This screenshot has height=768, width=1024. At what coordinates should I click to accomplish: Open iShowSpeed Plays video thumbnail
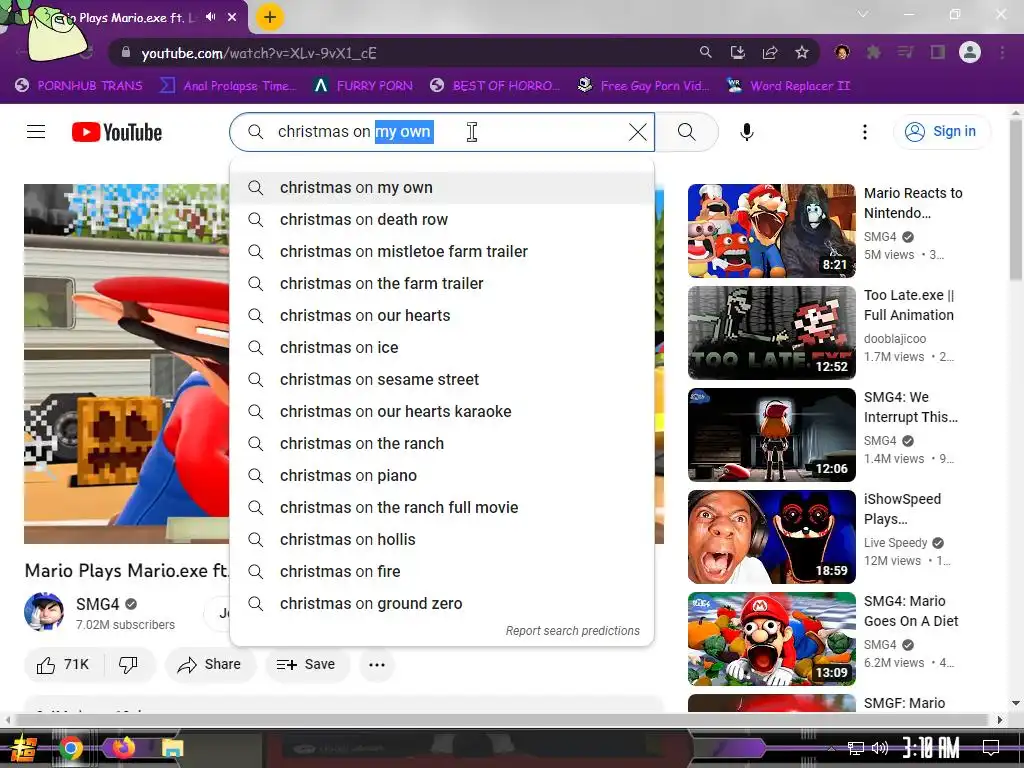pos(771,537)
